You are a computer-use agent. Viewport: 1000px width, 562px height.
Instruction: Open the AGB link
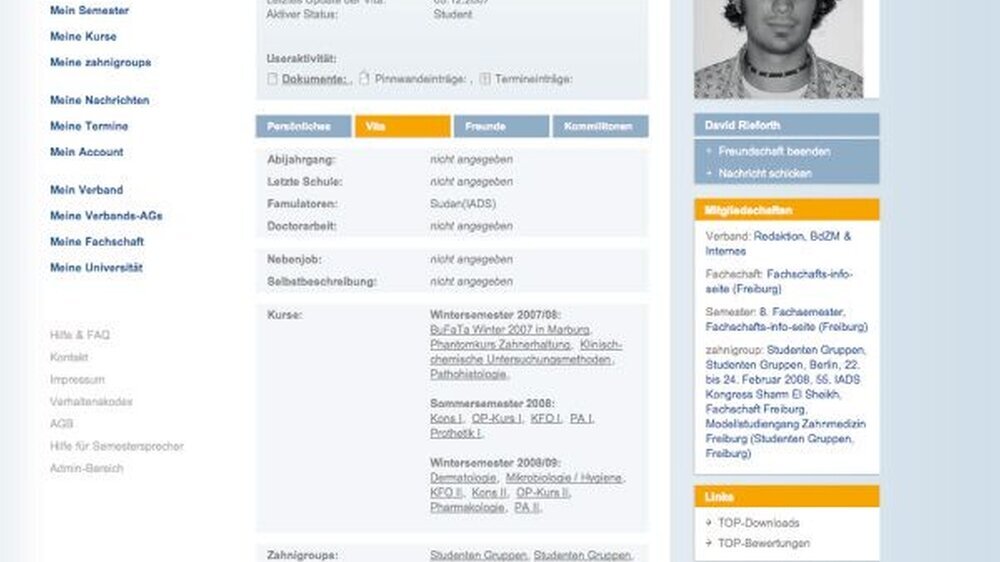tap(61, 424)
